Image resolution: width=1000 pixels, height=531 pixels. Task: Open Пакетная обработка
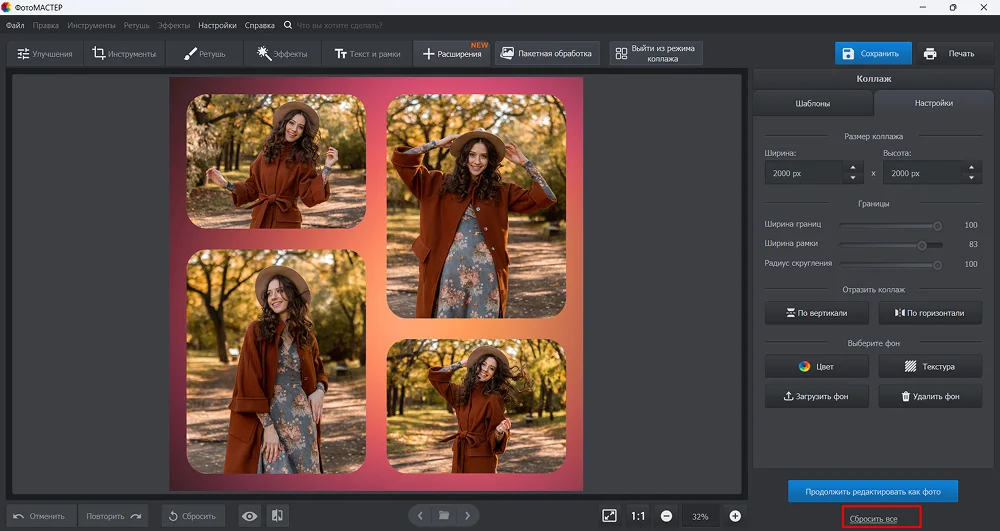point(547,54)
